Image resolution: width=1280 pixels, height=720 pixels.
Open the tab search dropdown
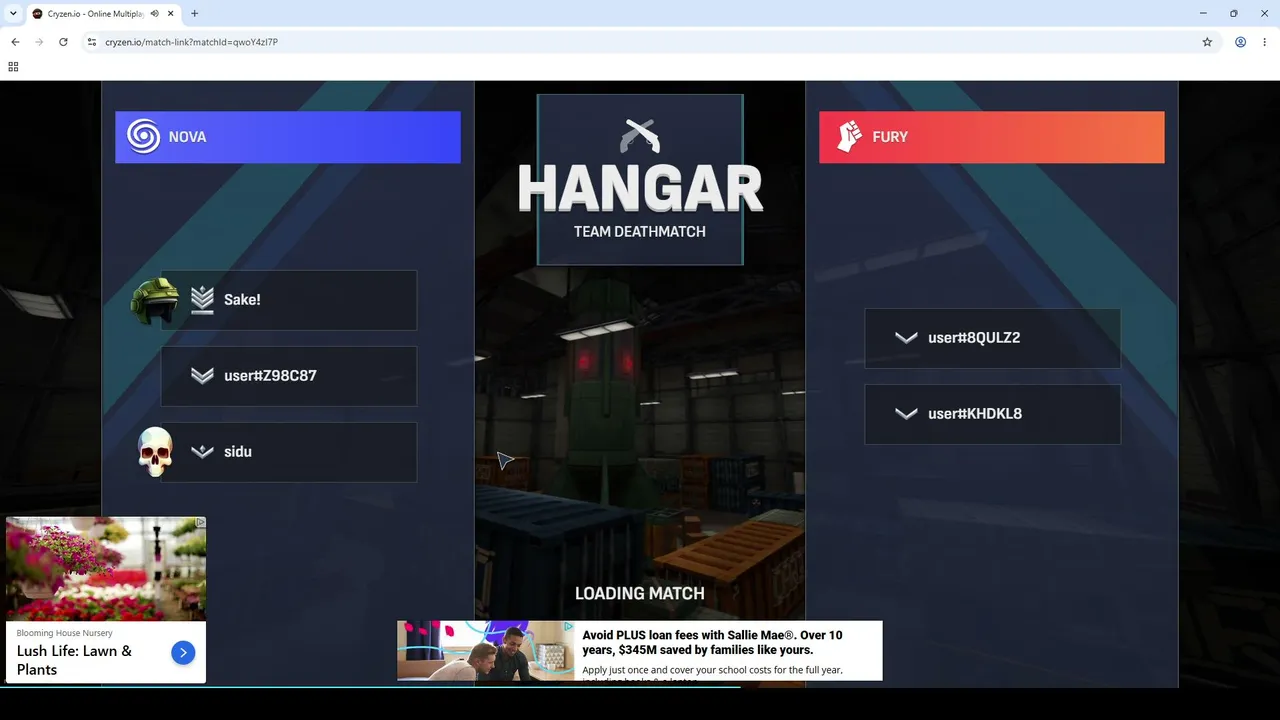(13, 14)
